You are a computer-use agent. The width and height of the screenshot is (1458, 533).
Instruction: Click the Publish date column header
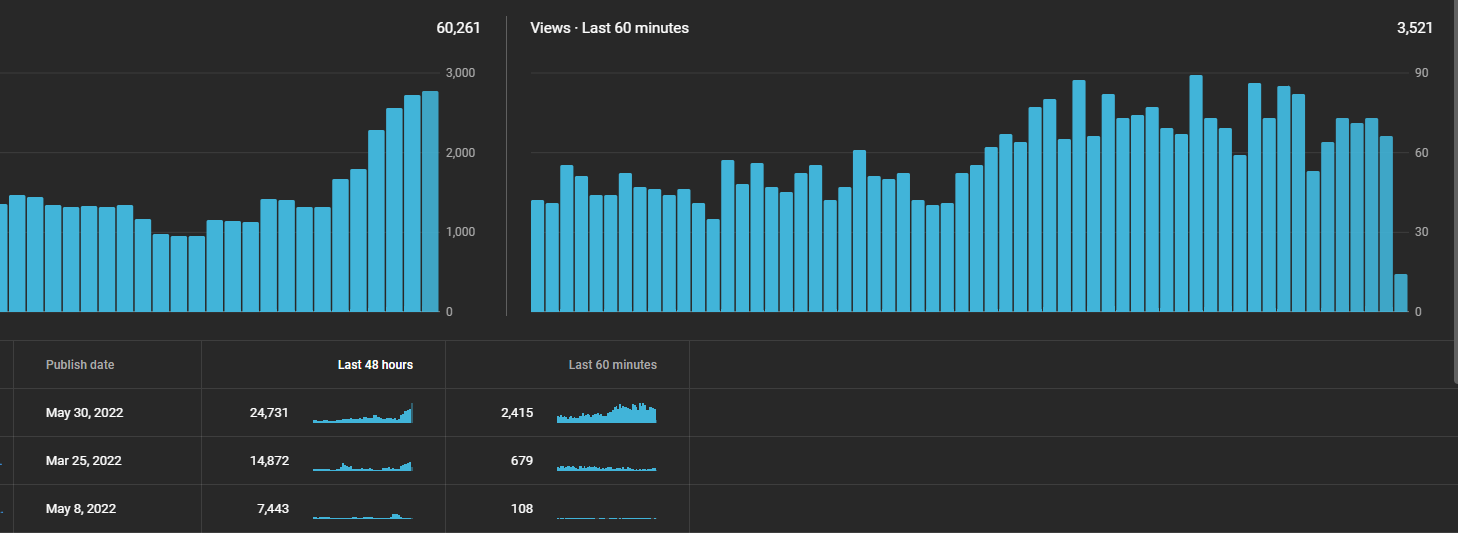[x=80, y=365]
